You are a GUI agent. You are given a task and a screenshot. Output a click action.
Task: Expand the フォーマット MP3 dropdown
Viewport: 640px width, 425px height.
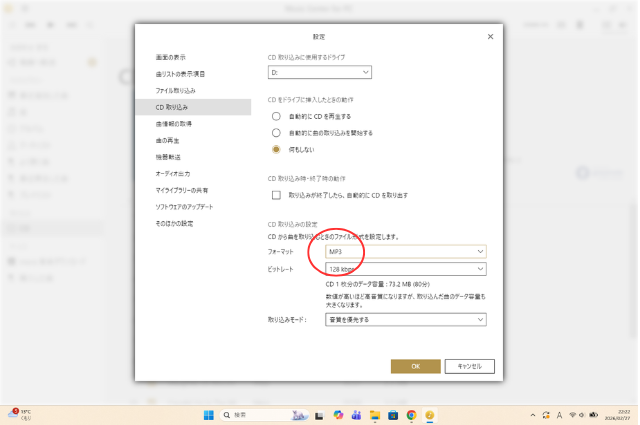(x=406, y=252)
